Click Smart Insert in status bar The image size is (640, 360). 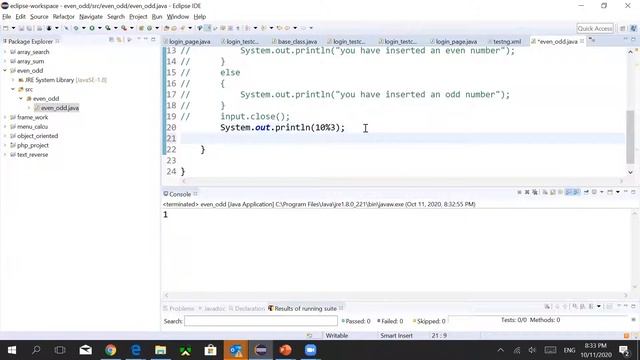coord(396,336)
